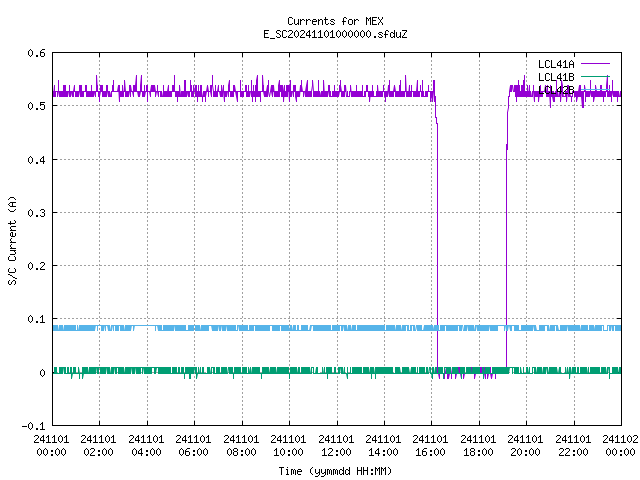Click the chart title 'Currents for MEX'
The height and width of the screenshot is (480, 640).
click(335, 21)
